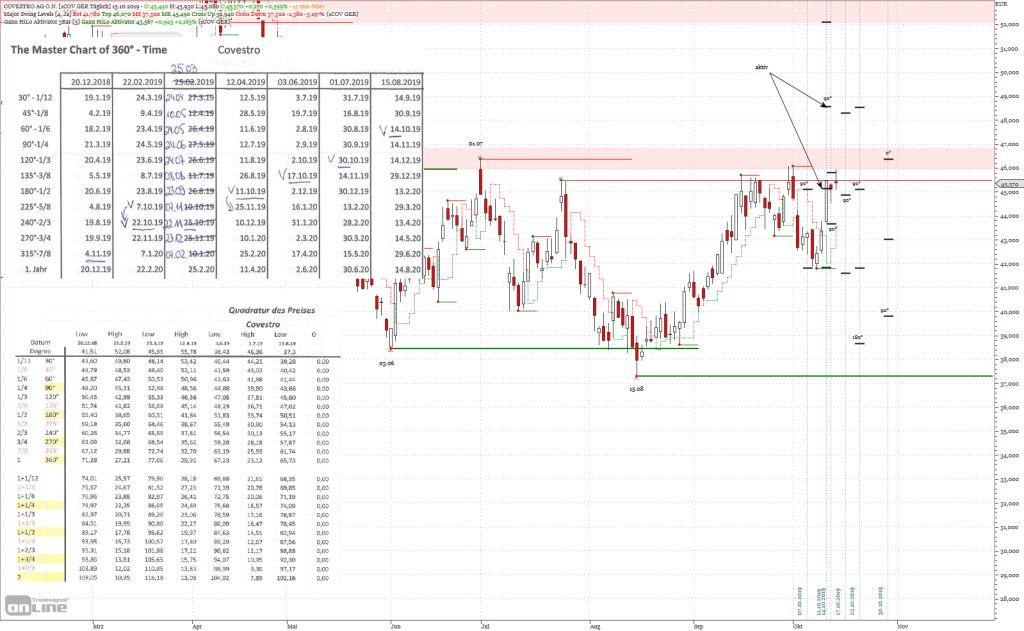Click the 52,000 price axis label

tap(1010, 25)
